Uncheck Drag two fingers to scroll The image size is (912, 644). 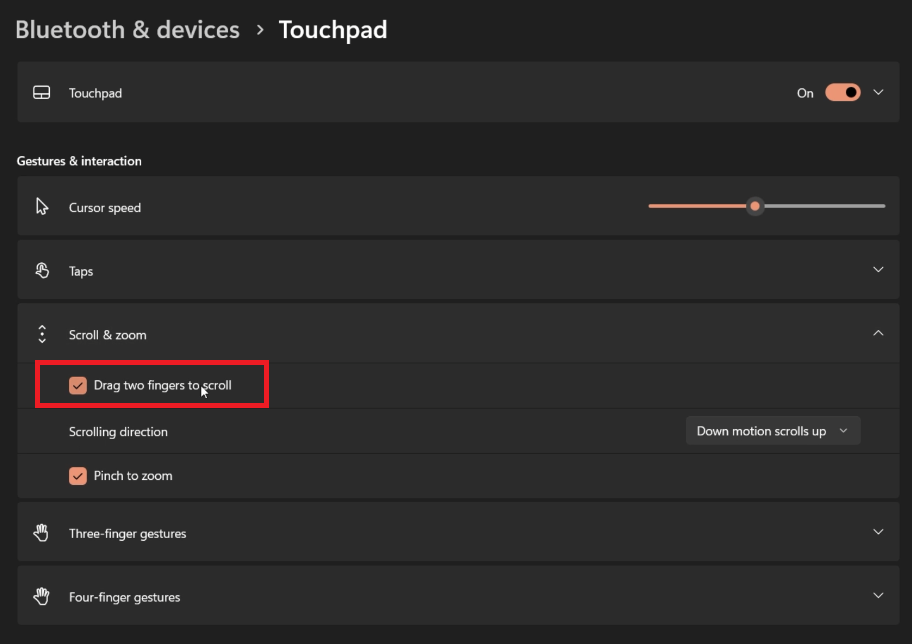[78, 384]
